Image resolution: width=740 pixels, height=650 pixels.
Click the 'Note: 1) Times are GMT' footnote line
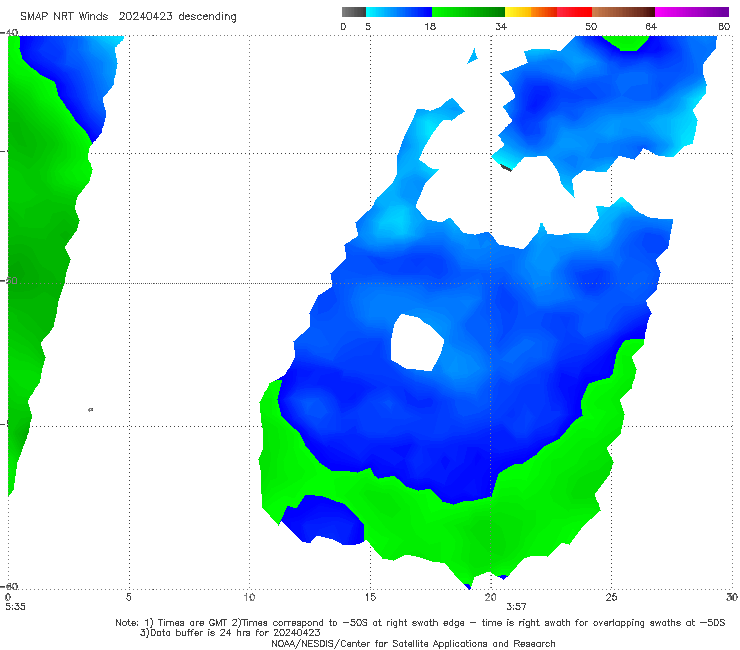tap(420, 623)
